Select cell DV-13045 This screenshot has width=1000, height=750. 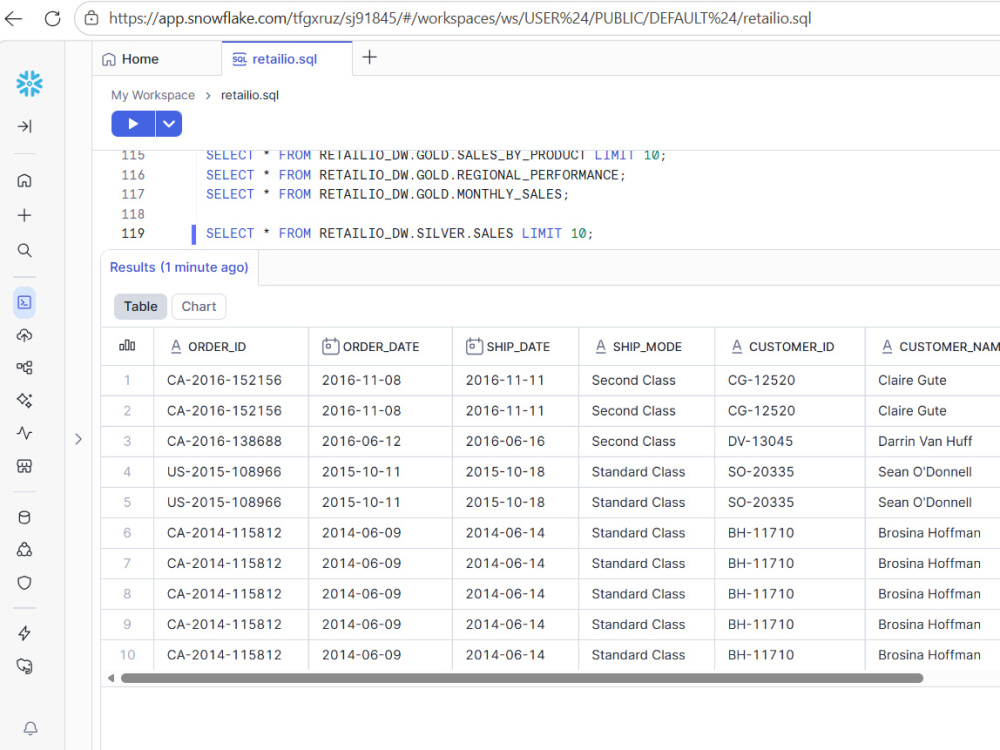[790, 441]
